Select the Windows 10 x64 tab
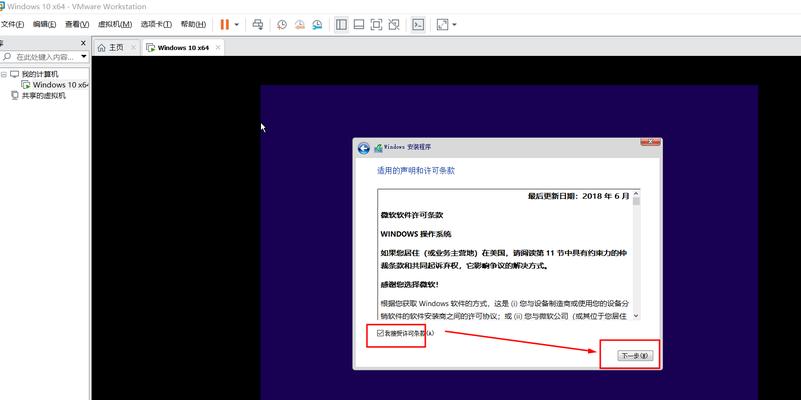The height and width of the screenshot is (400, 801). click(183, 48)
